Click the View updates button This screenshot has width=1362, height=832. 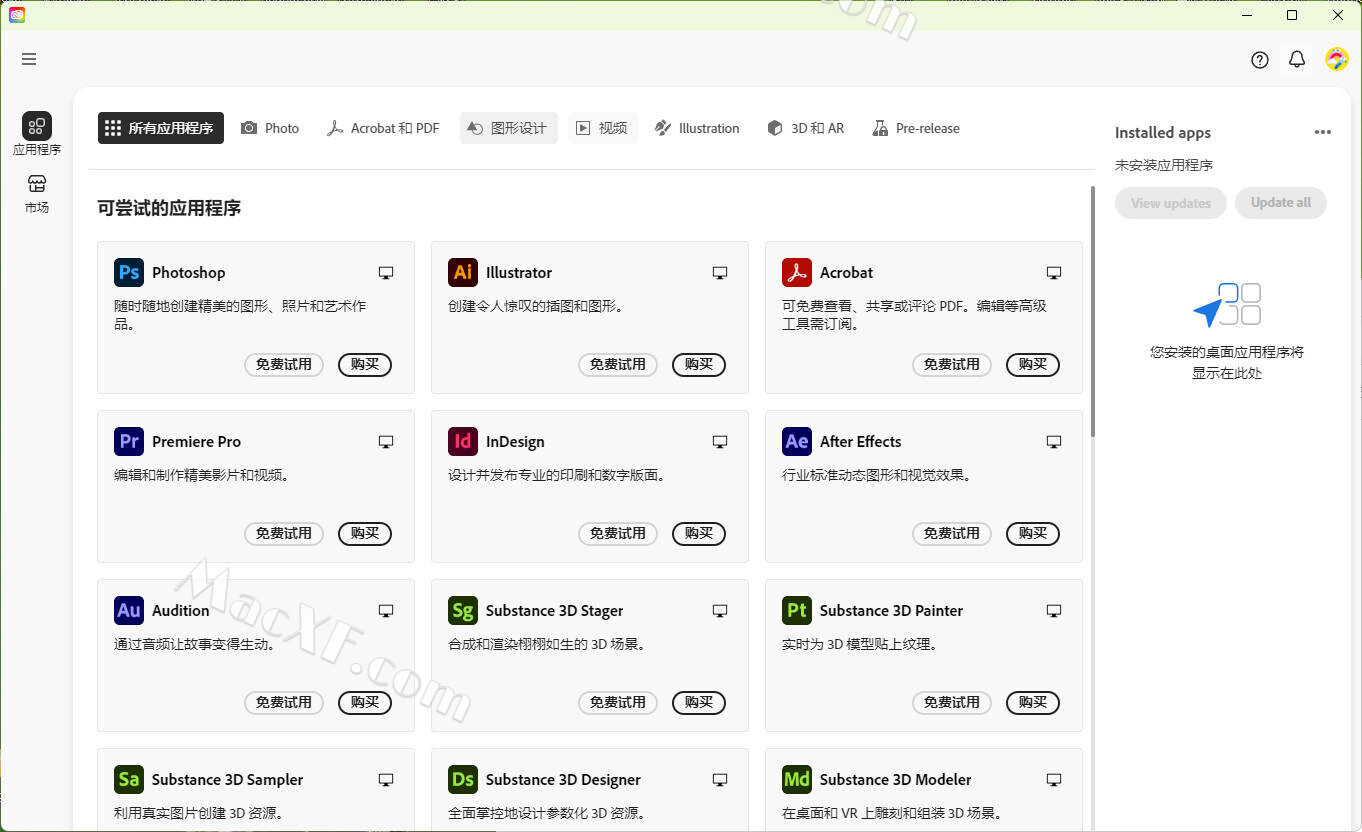tap(1171, 203)
